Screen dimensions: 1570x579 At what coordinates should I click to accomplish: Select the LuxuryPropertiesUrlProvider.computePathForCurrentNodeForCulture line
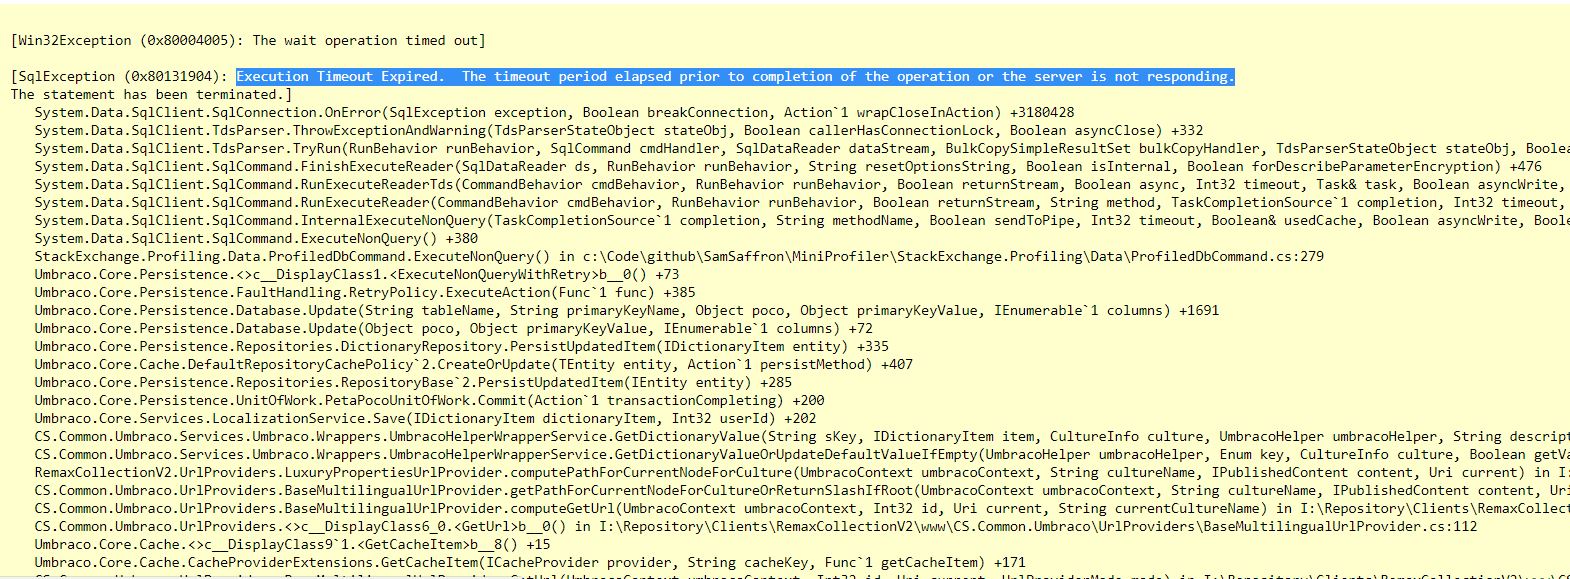(x=802, y=473)
